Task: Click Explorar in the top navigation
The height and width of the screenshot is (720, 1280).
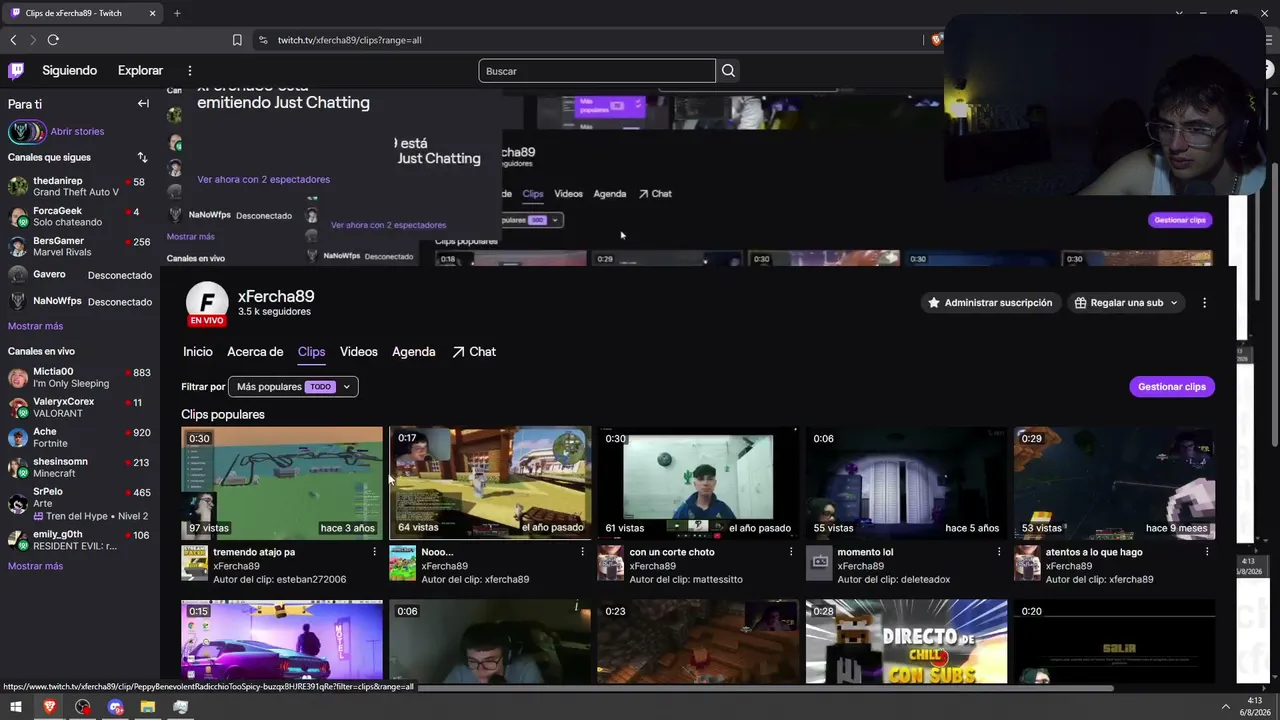Action: [x=140, y=71]
